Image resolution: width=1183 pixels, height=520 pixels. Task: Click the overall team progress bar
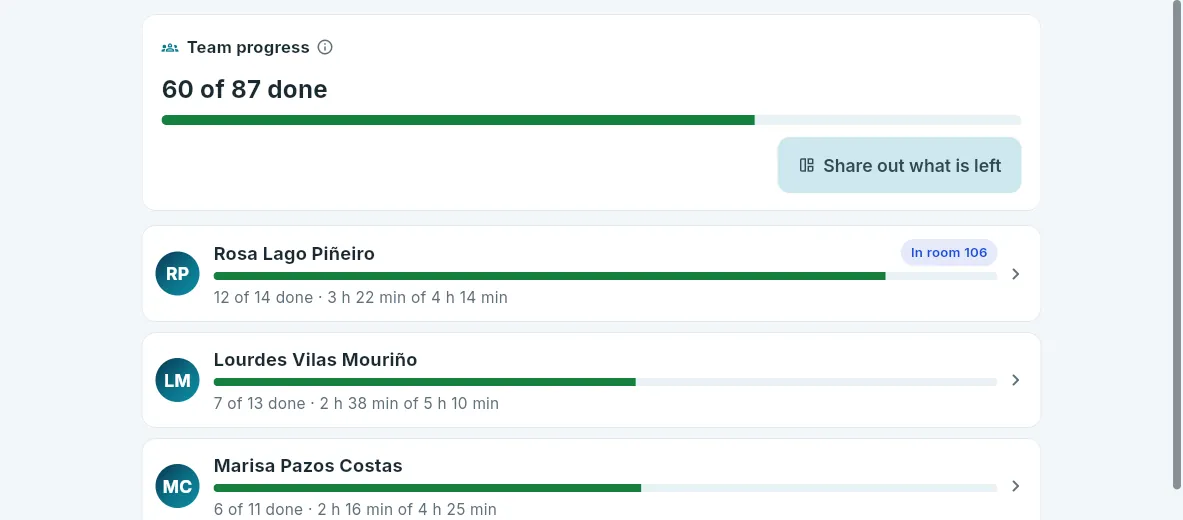click(592, 120)
